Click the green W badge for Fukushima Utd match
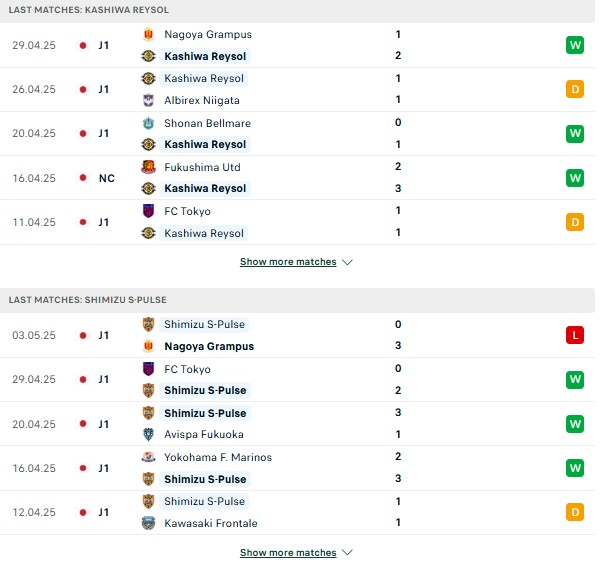The width and height of the screenshot is (601, 570). [x=575, y=178]
